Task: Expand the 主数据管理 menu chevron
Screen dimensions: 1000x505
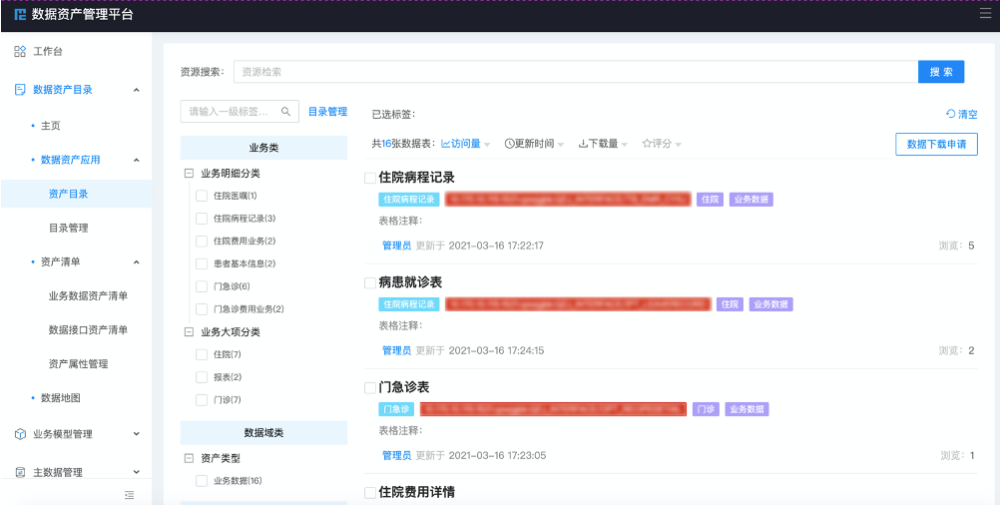Action: tap(136, 472)
